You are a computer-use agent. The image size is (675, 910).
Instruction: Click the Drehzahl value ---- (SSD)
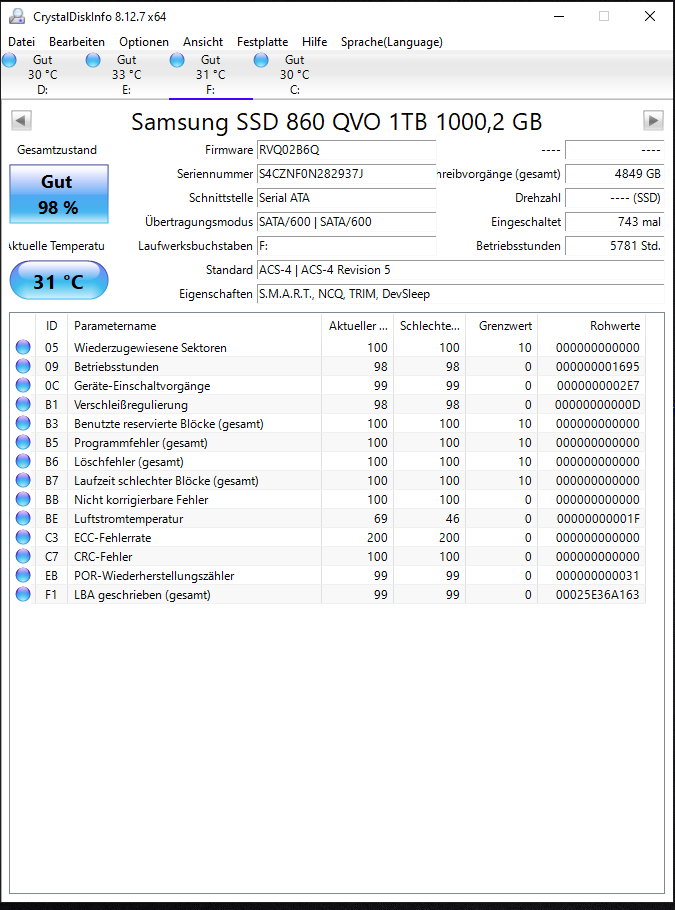615,198
